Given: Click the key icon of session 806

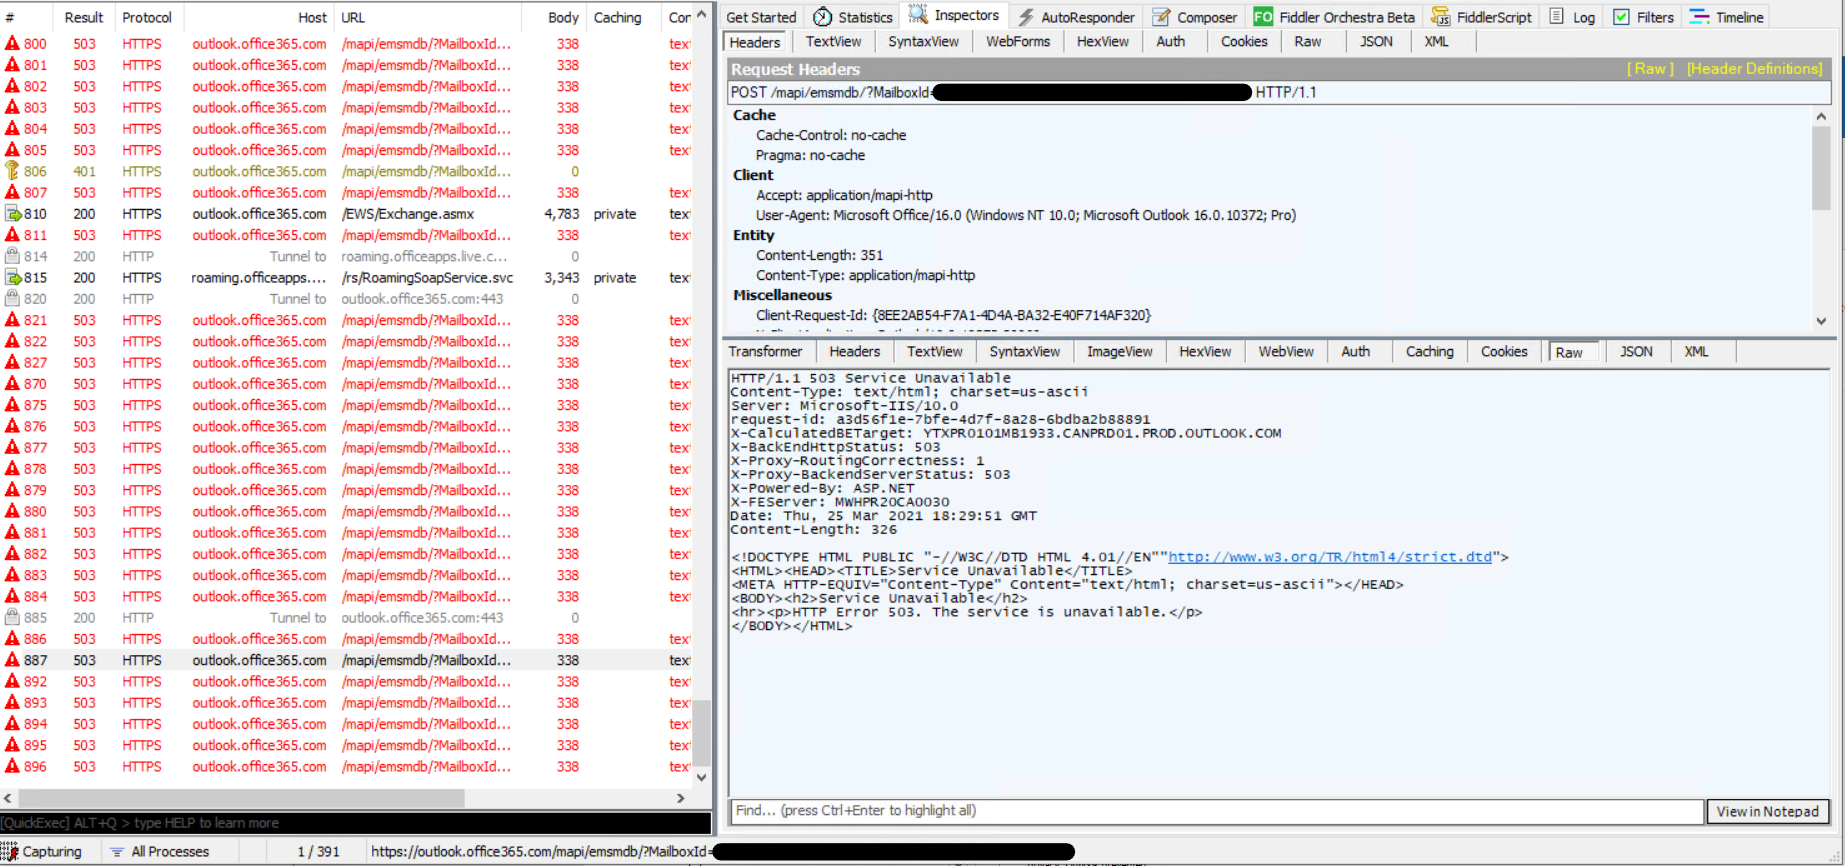Looking at the screenshot, I should tap(12, 171).
